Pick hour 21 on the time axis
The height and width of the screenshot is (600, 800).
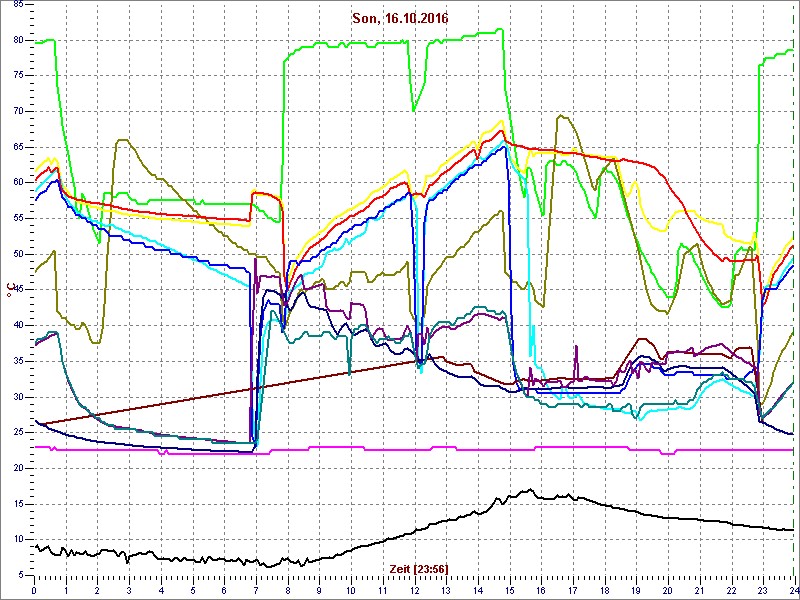[x=698, y=590]
